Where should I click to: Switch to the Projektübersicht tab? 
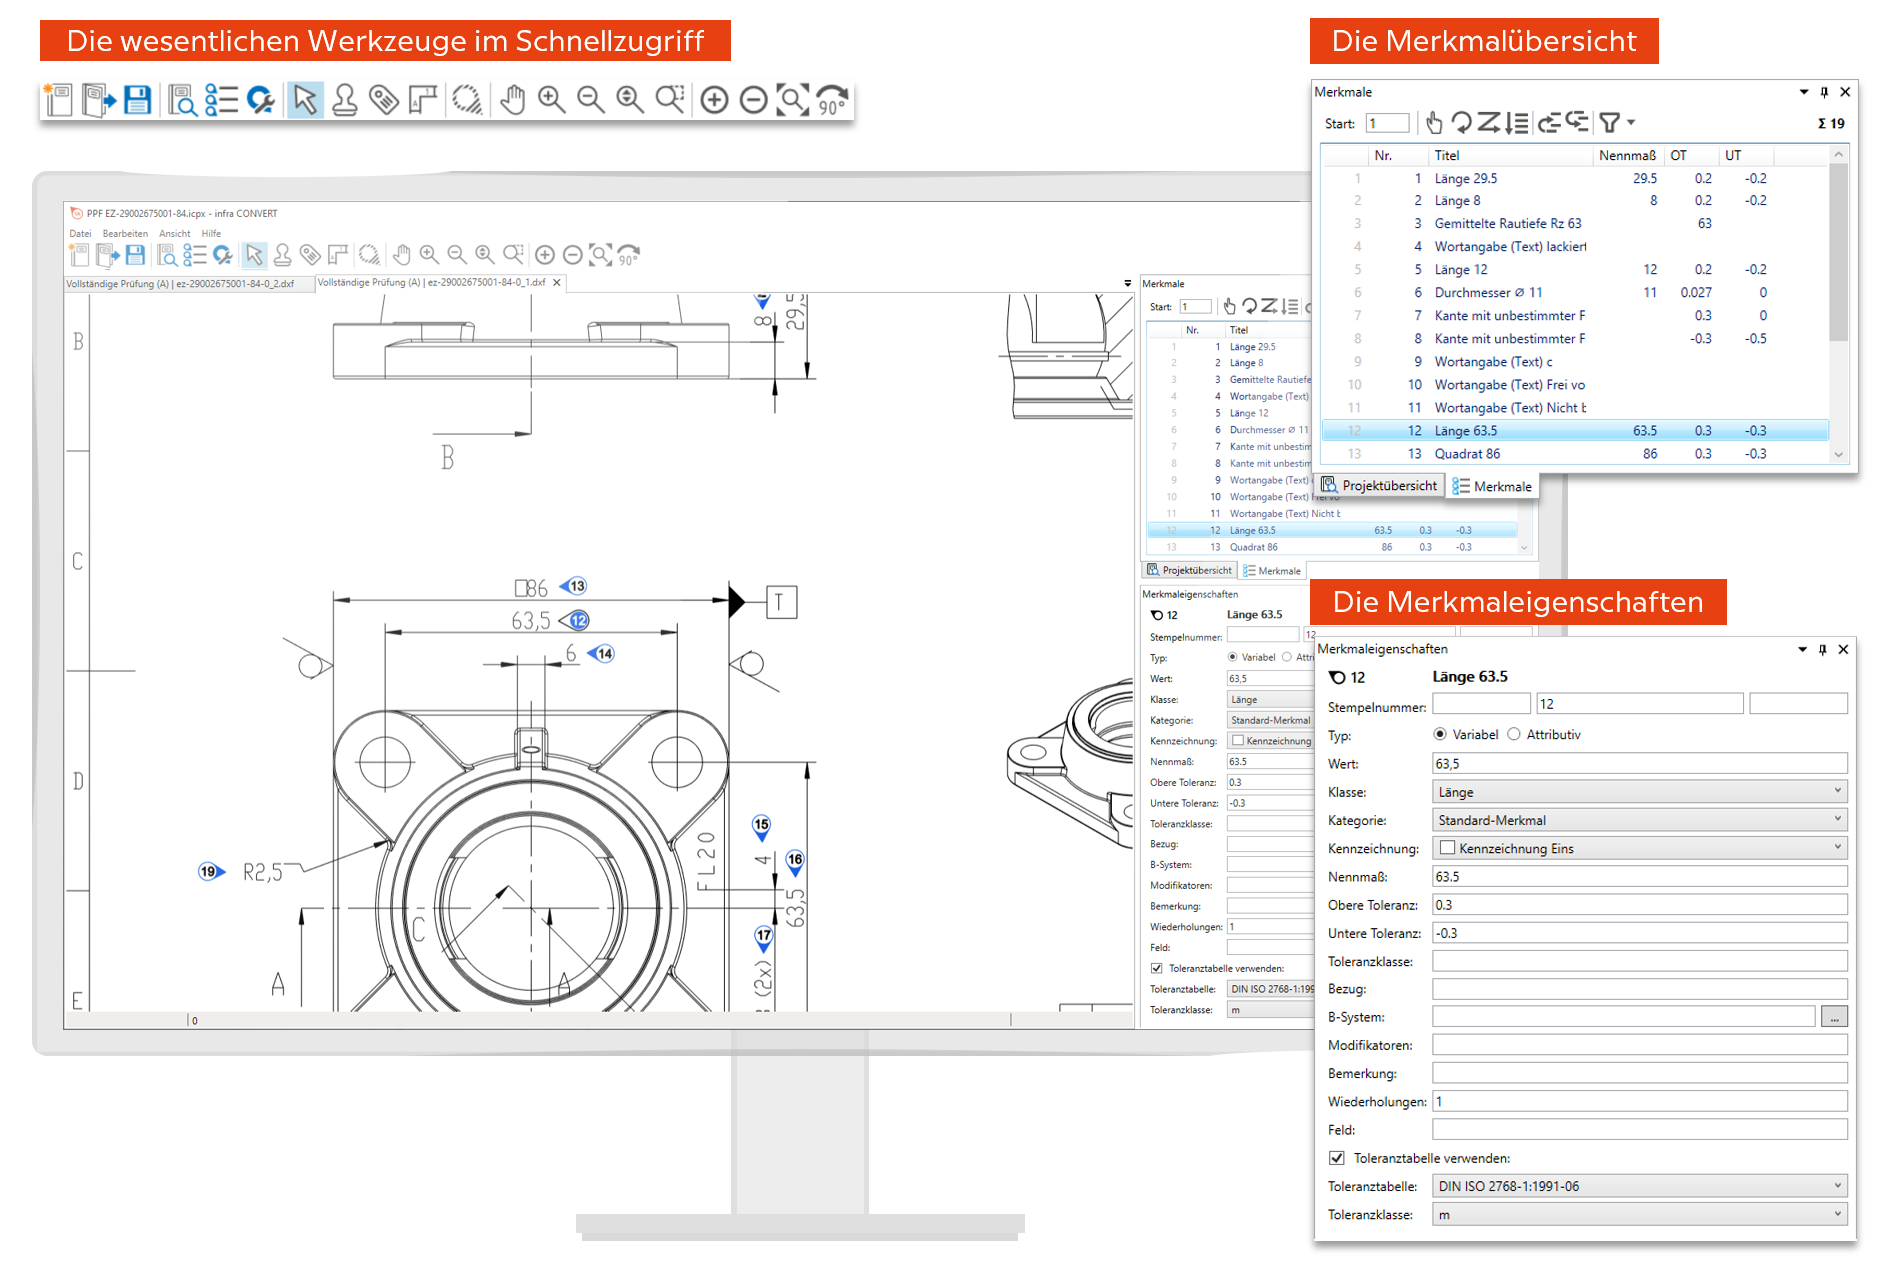coord(1380,486)
